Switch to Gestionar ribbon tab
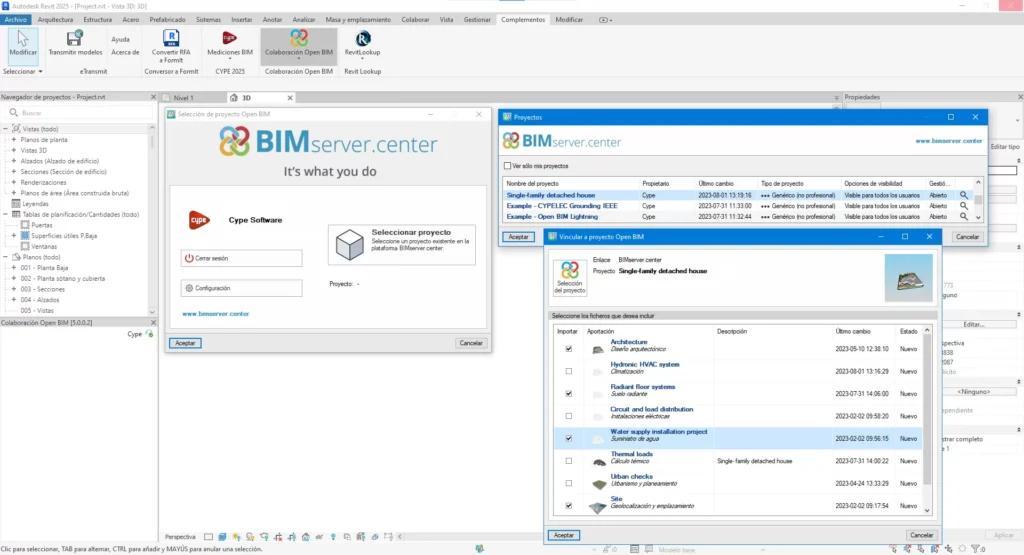The image size is (1024, 555). pos(477,20)
